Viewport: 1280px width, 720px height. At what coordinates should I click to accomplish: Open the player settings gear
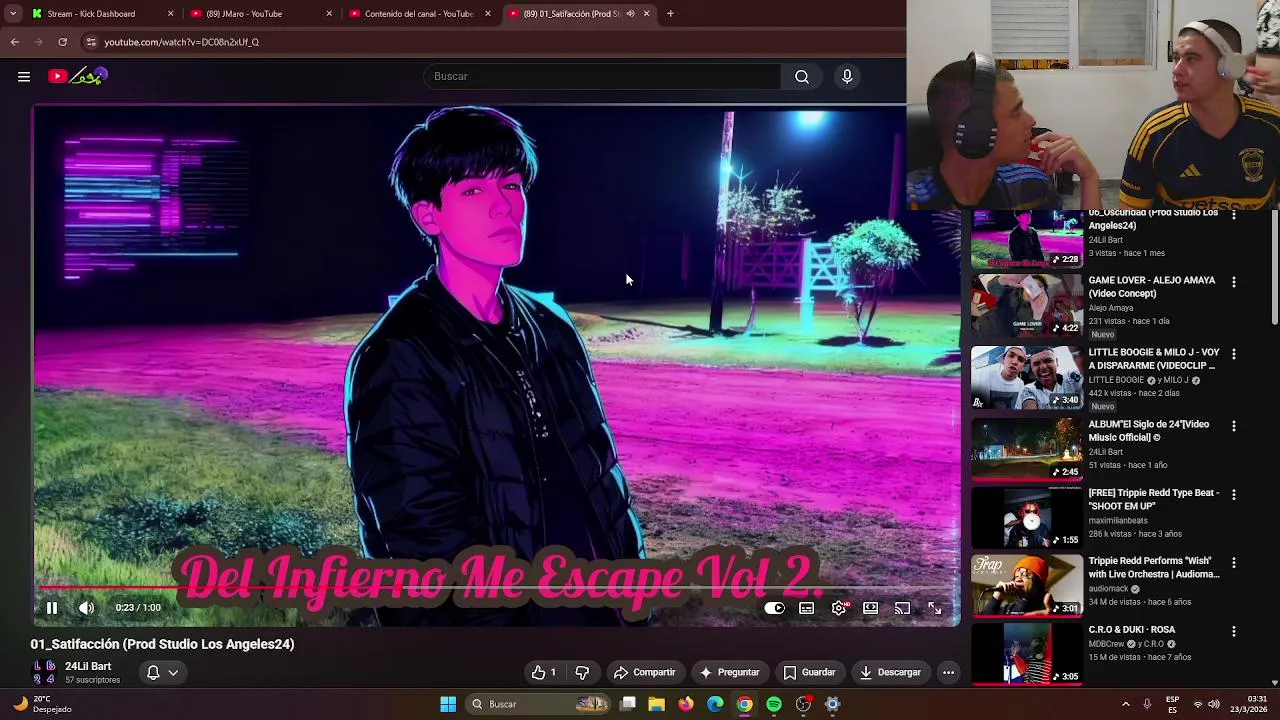[839, 608]
